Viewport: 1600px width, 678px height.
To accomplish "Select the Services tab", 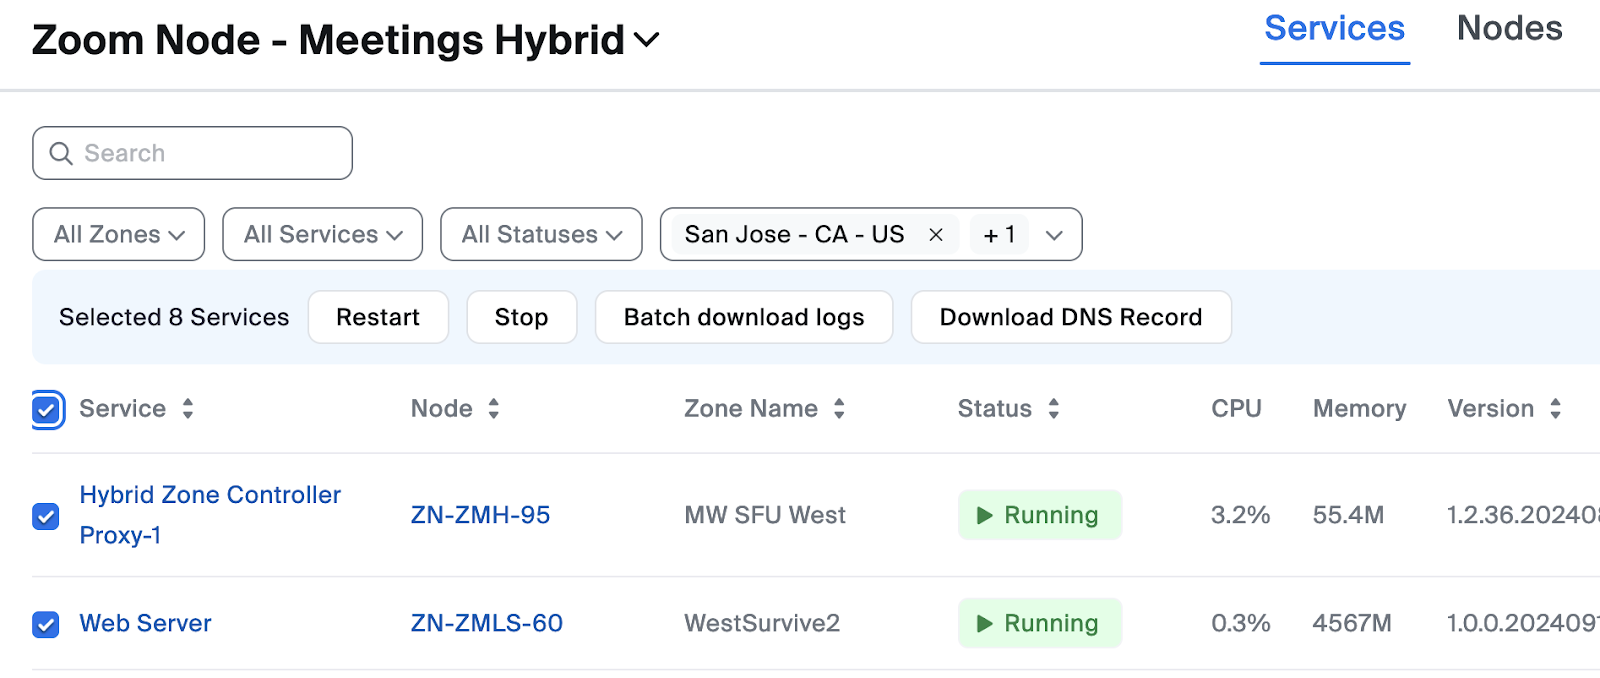I will [1334, 29].
